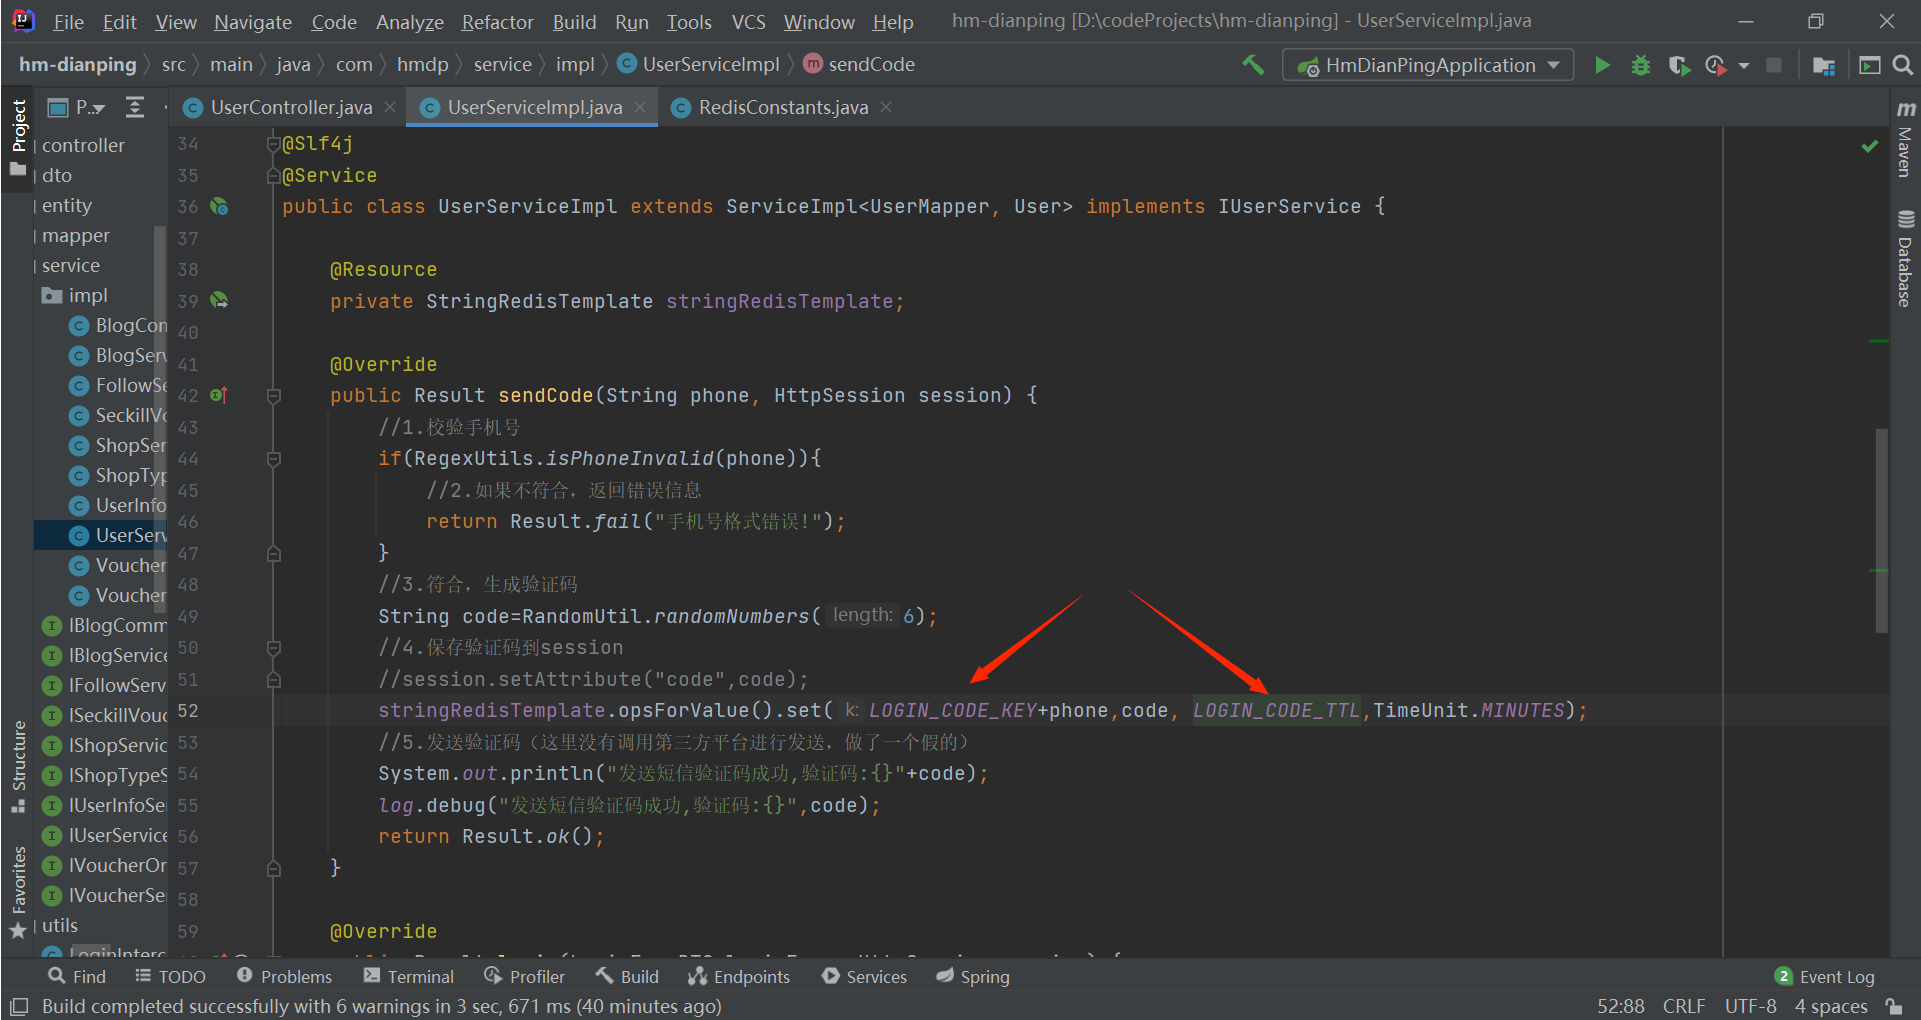Open the Services tool window
Image resolution: width=1921 pixels, height=1020 pixels.
click(864, 976)
